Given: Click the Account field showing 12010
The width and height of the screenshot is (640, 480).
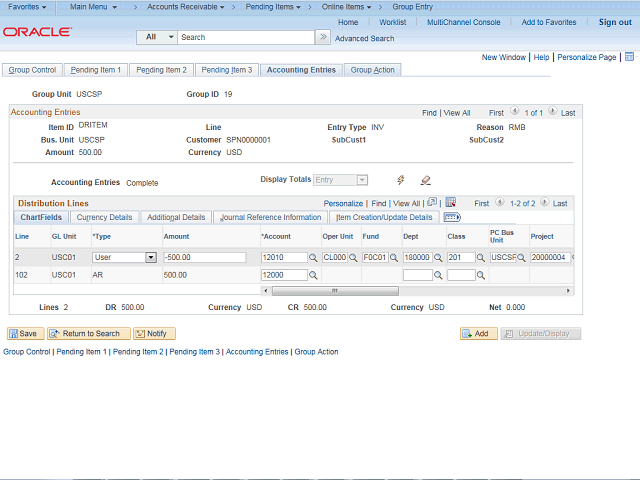Looking at the screenshot, I should [284, 258].
